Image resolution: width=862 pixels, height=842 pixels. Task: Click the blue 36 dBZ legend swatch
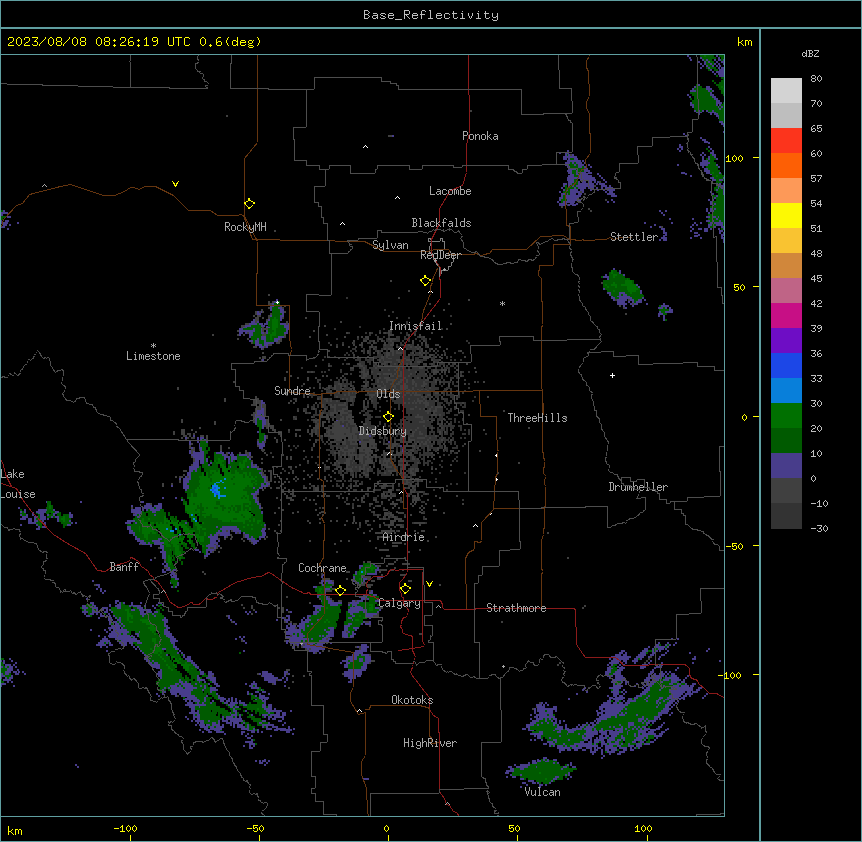pyautogui.click(x=786, y=365)
